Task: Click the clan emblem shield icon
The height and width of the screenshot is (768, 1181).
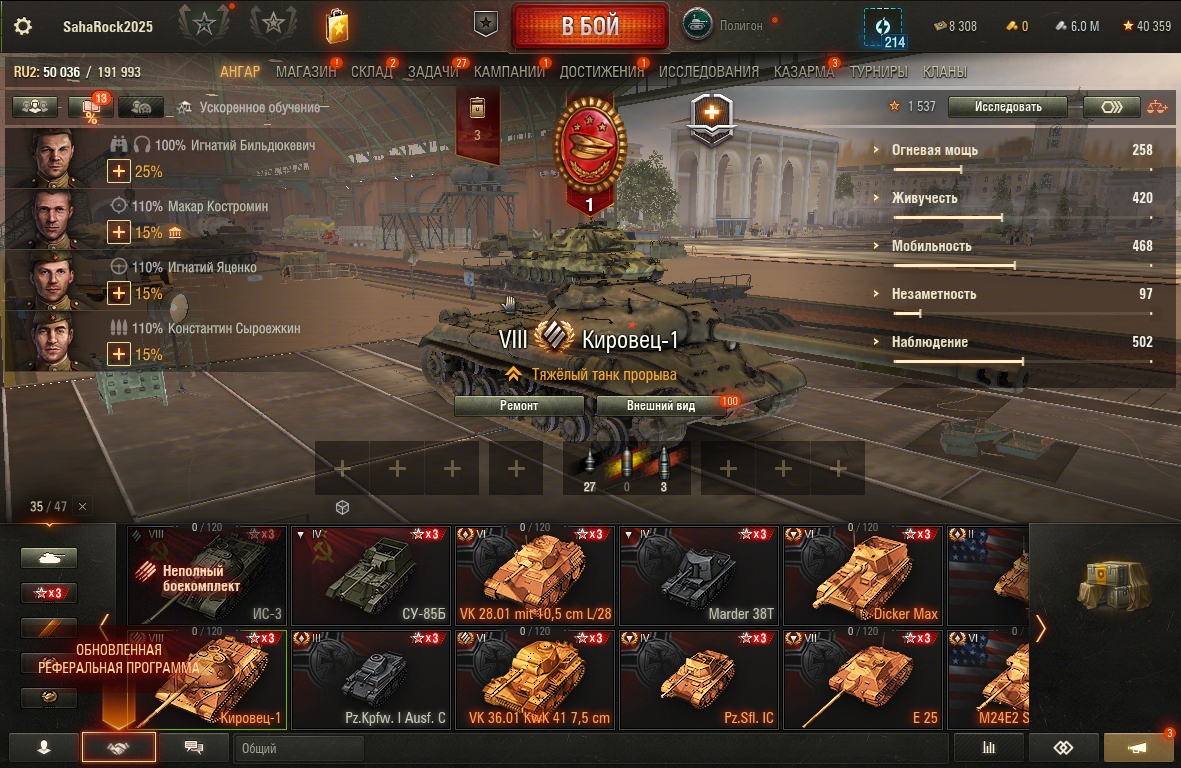Action: pos(486,24)
